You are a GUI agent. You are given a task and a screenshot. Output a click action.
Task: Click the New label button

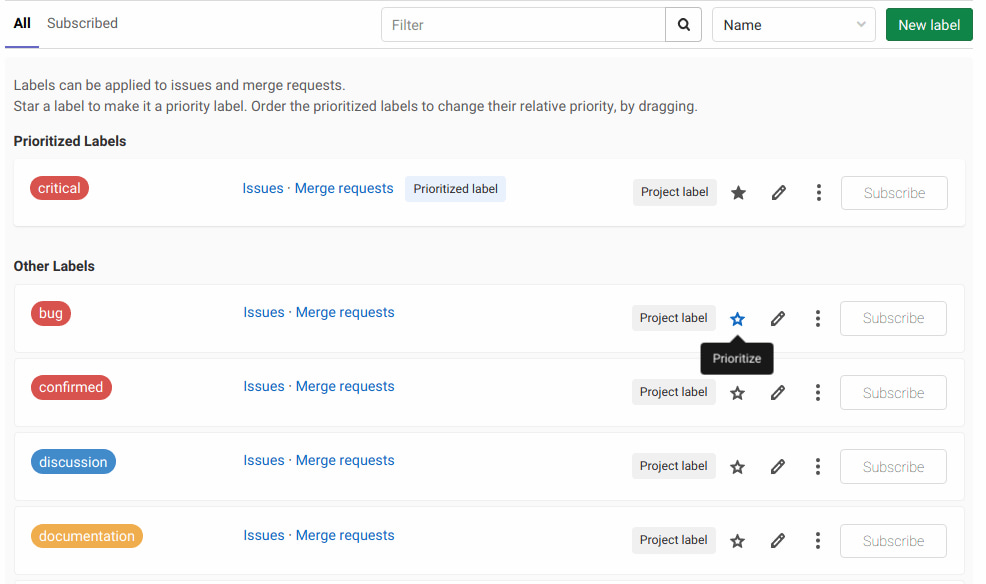tap(928, 24)
